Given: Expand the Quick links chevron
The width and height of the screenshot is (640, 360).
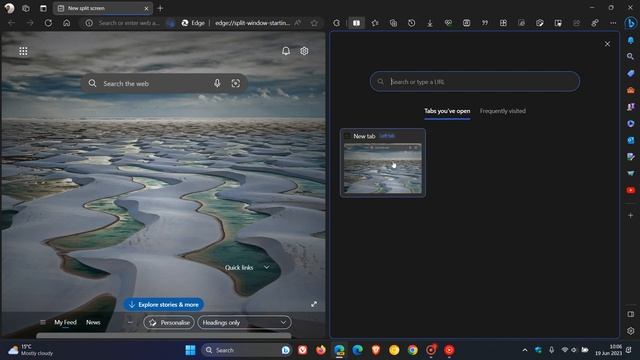Looking at the screenshot, I should 267,267.
